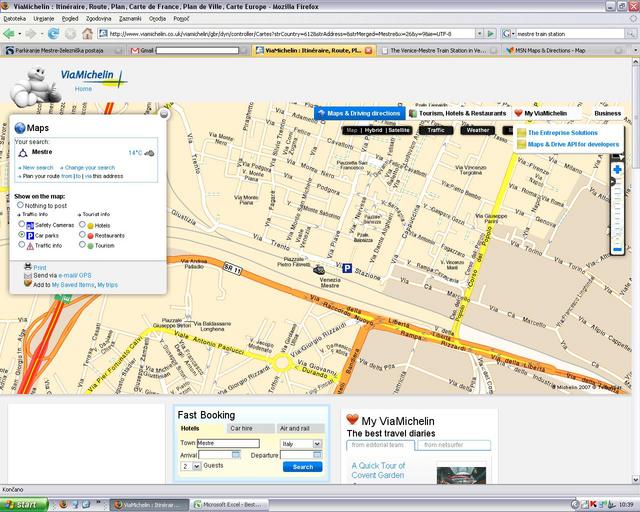Click the envelope icon next to Send via
Viewport: 640px width, 512px height.
28,276
